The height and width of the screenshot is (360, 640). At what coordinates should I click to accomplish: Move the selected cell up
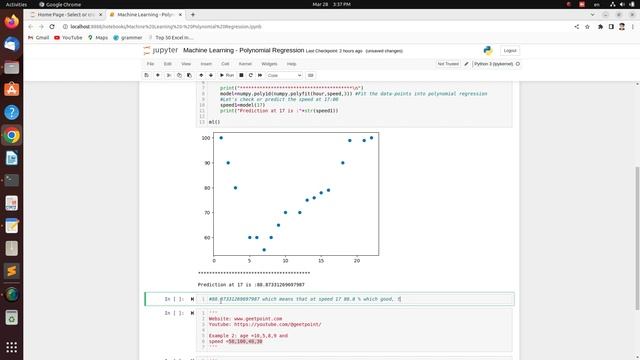point(201,76)
